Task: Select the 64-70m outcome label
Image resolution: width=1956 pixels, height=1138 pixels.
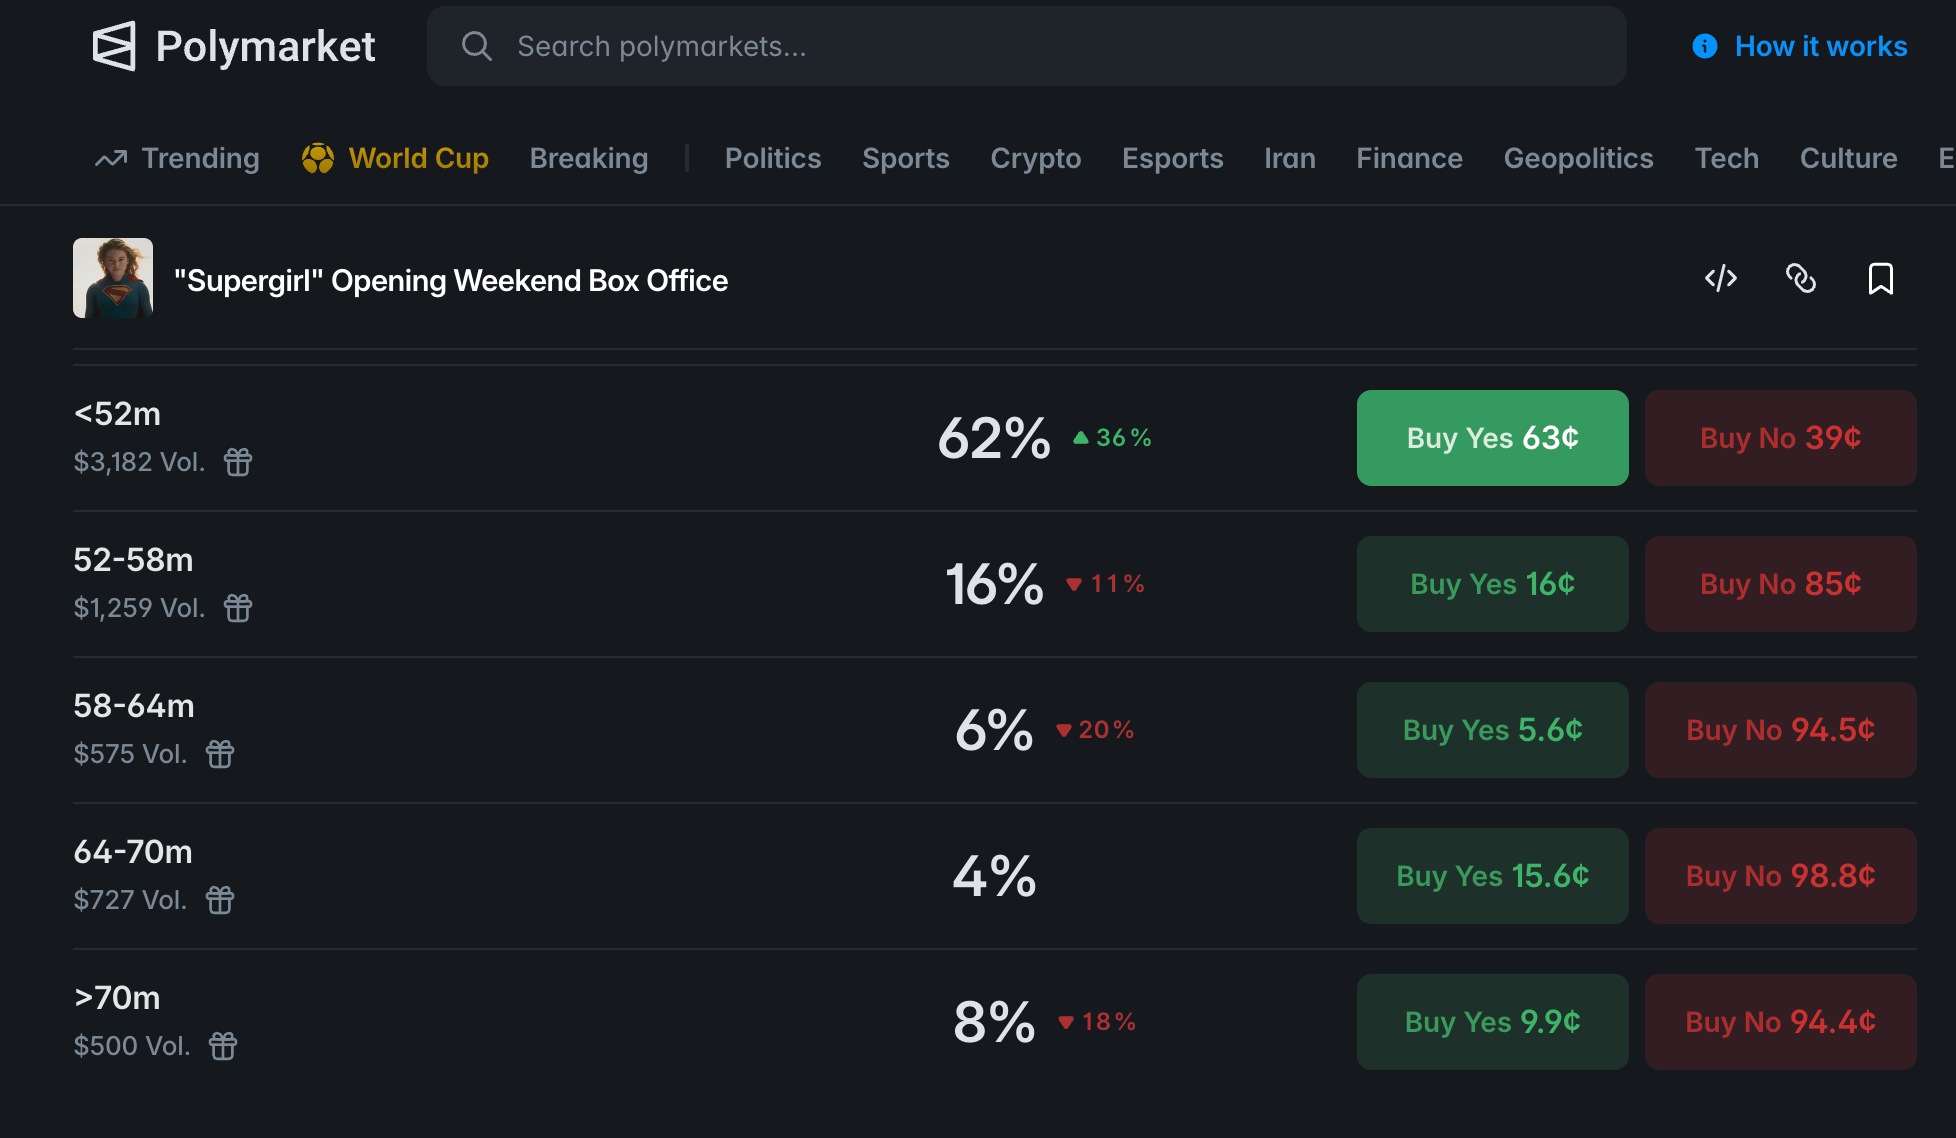Action: click(133, 852)
